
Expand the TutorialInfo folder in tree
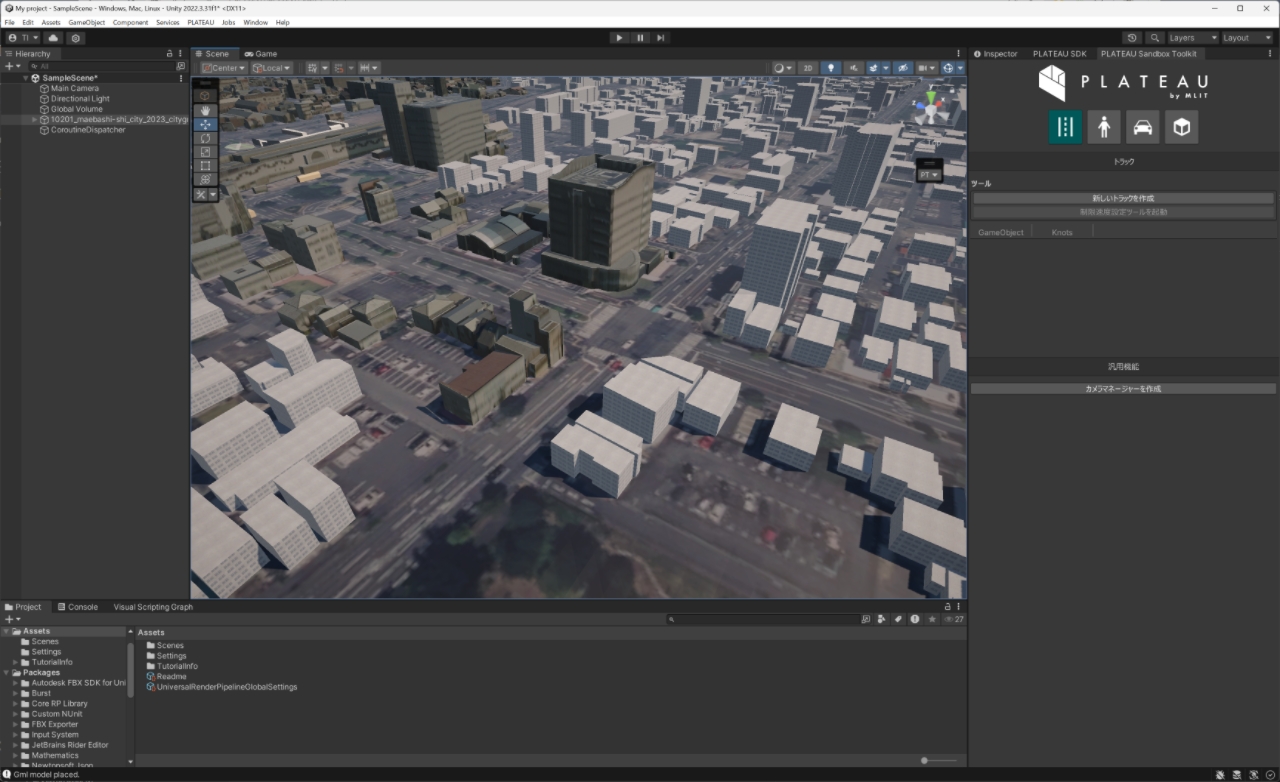tap(16, 662)
